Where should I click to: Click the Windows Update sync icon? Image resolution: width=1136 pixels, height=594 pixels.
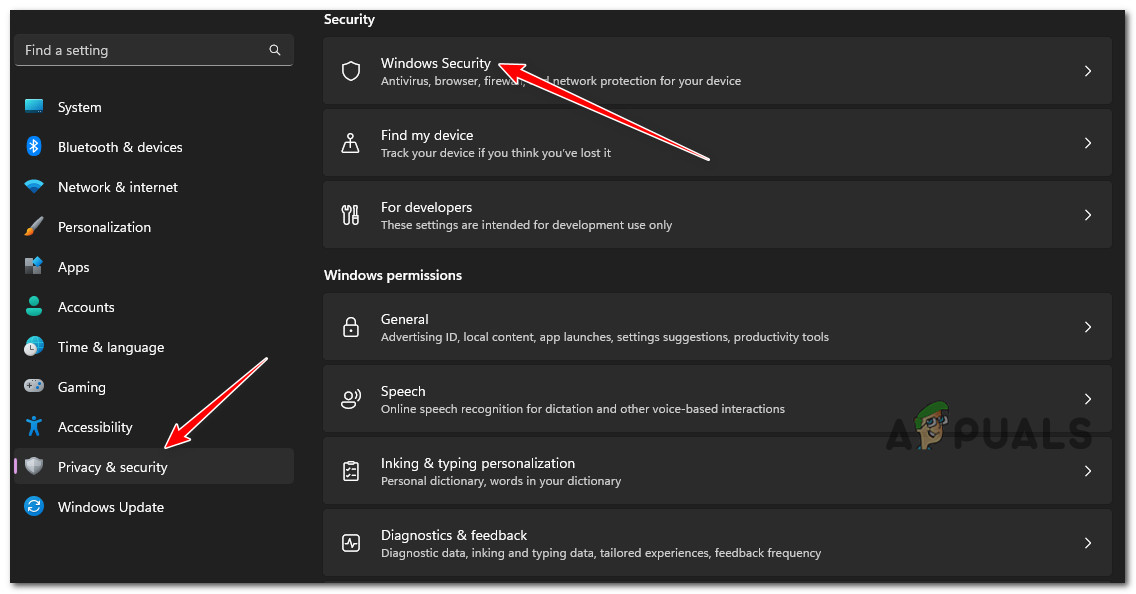[34, 507]
